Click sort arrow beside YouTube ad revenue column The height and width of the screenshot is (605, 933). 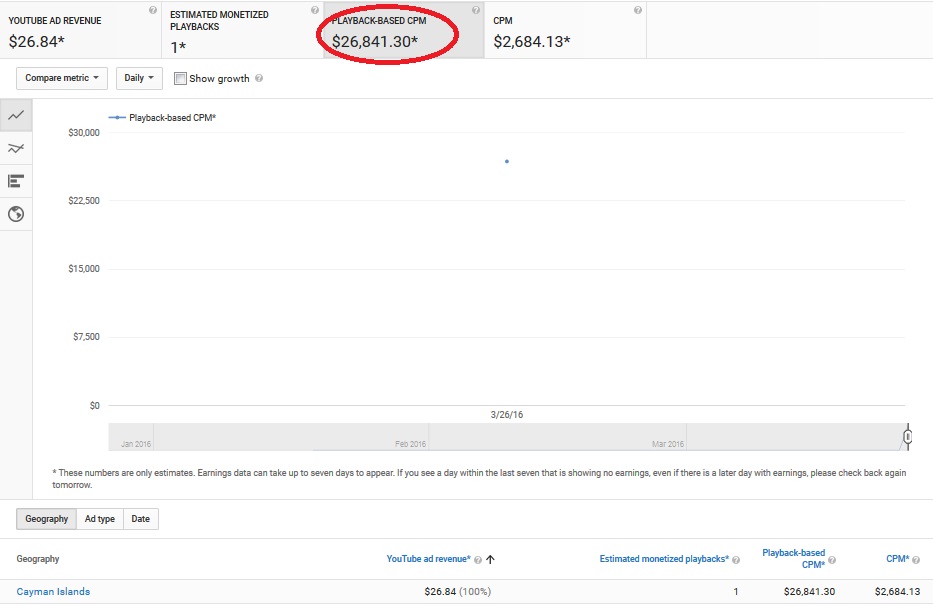(x=490, y=560)
